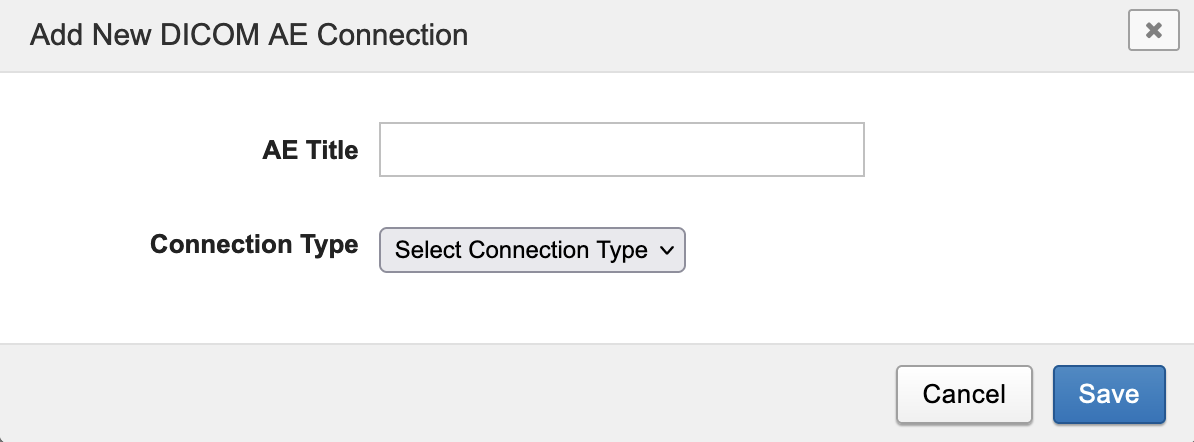
Task: Click the X icon in dialog header
Action: coord(1153,31)
